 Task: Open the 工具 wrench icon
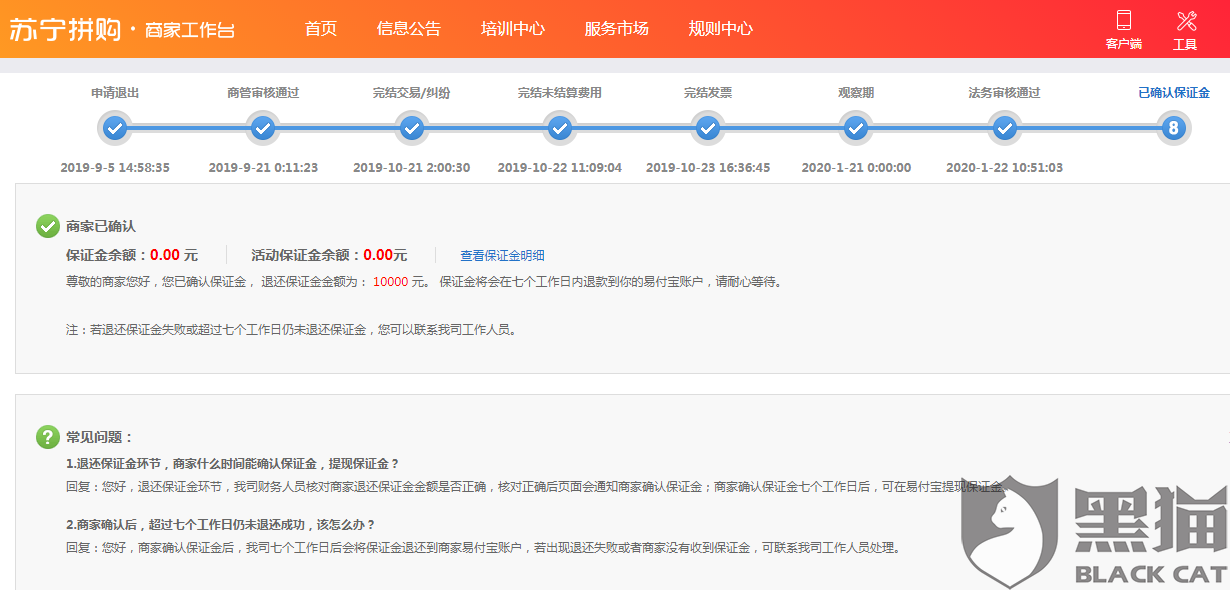pyautogui.click(x=1186, y=20)
